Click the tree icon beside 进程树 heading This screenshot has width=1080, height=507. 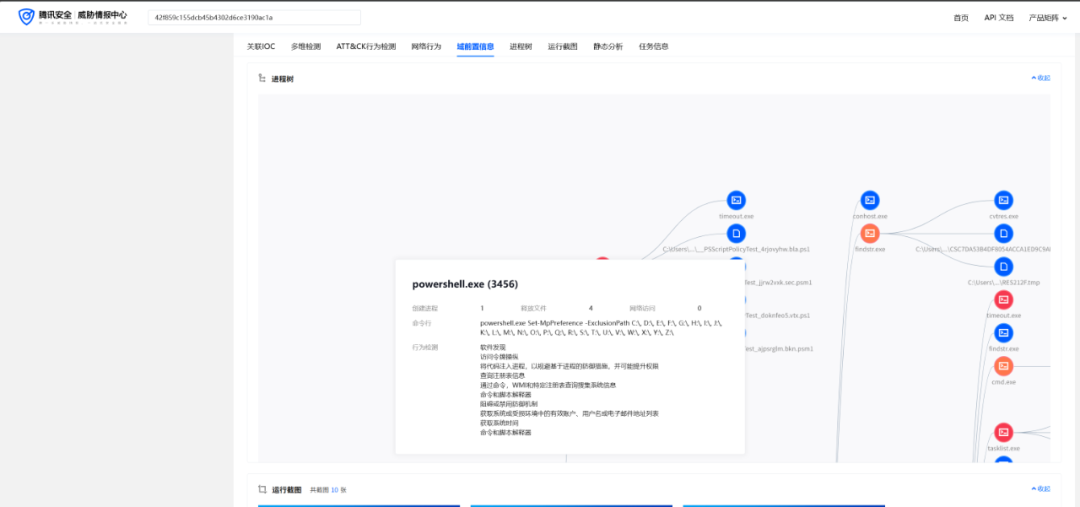[262, 79]
